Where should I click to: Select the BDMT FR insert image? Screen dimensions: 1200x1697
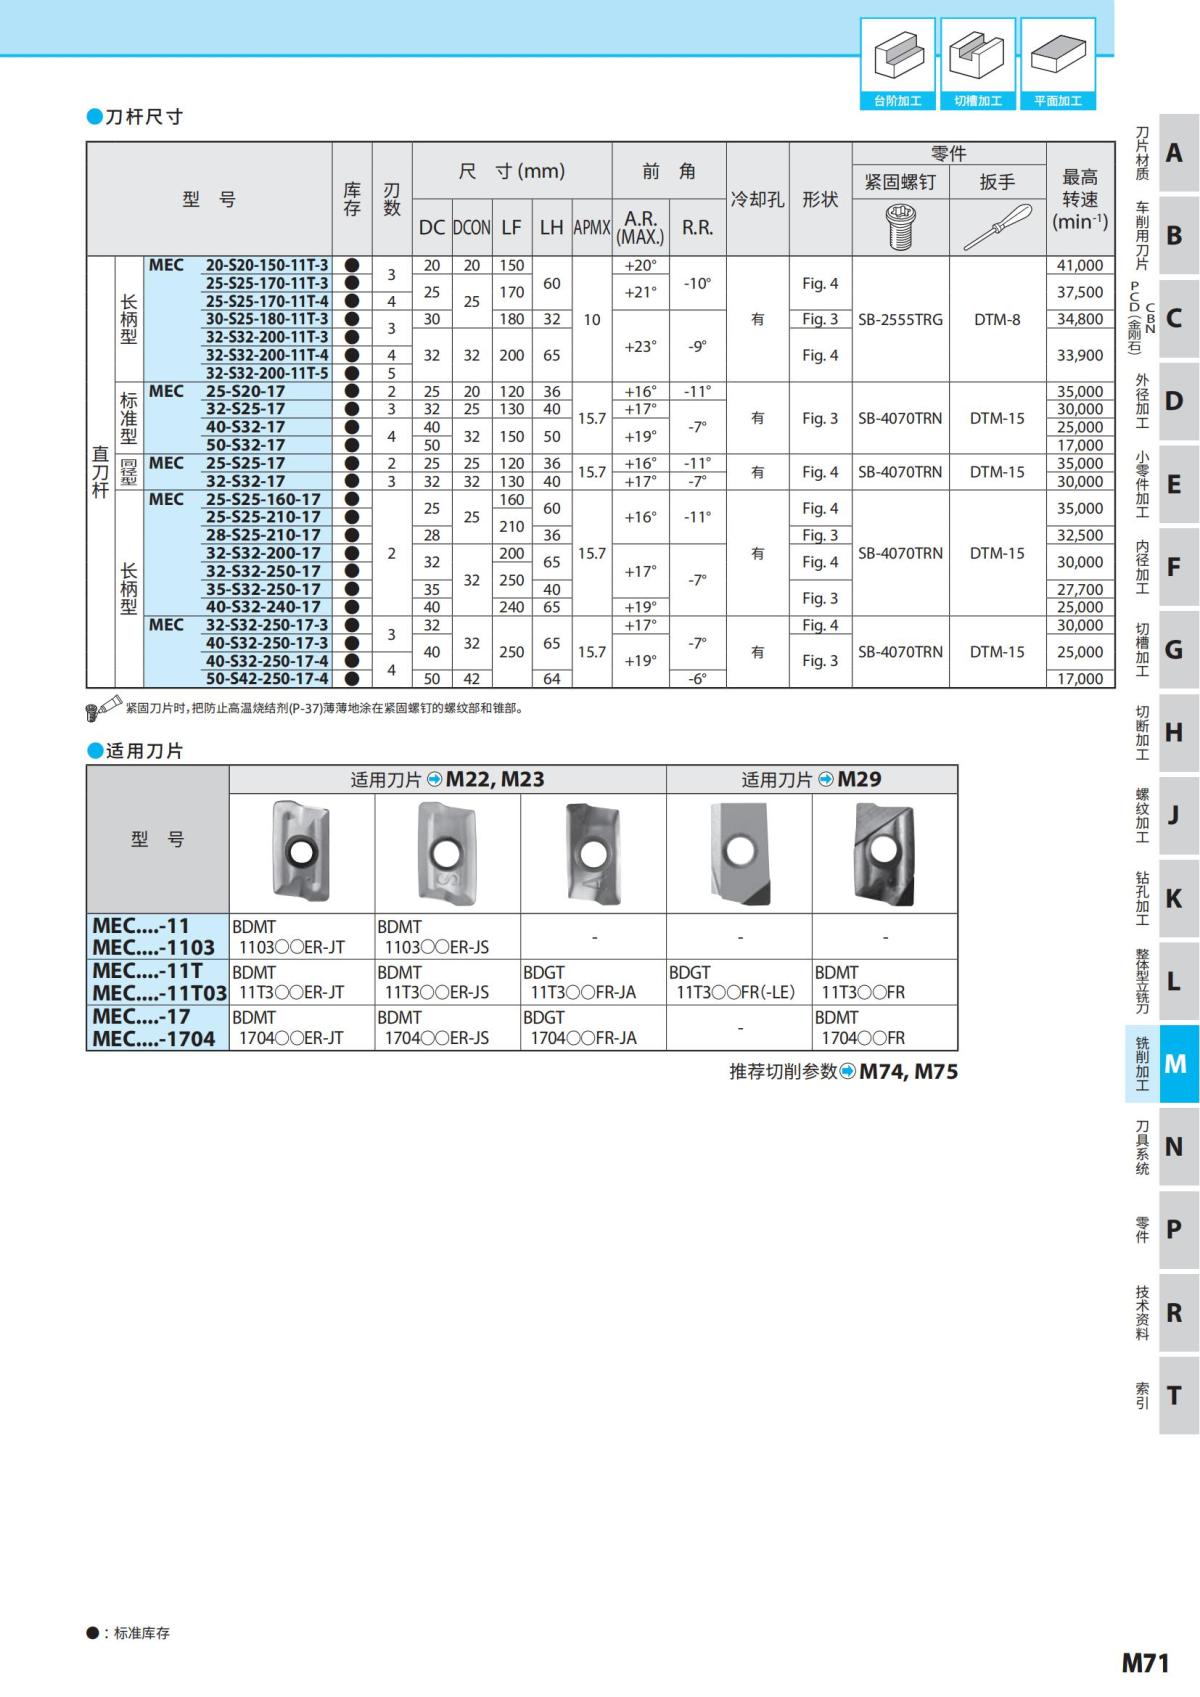(884, 852)
